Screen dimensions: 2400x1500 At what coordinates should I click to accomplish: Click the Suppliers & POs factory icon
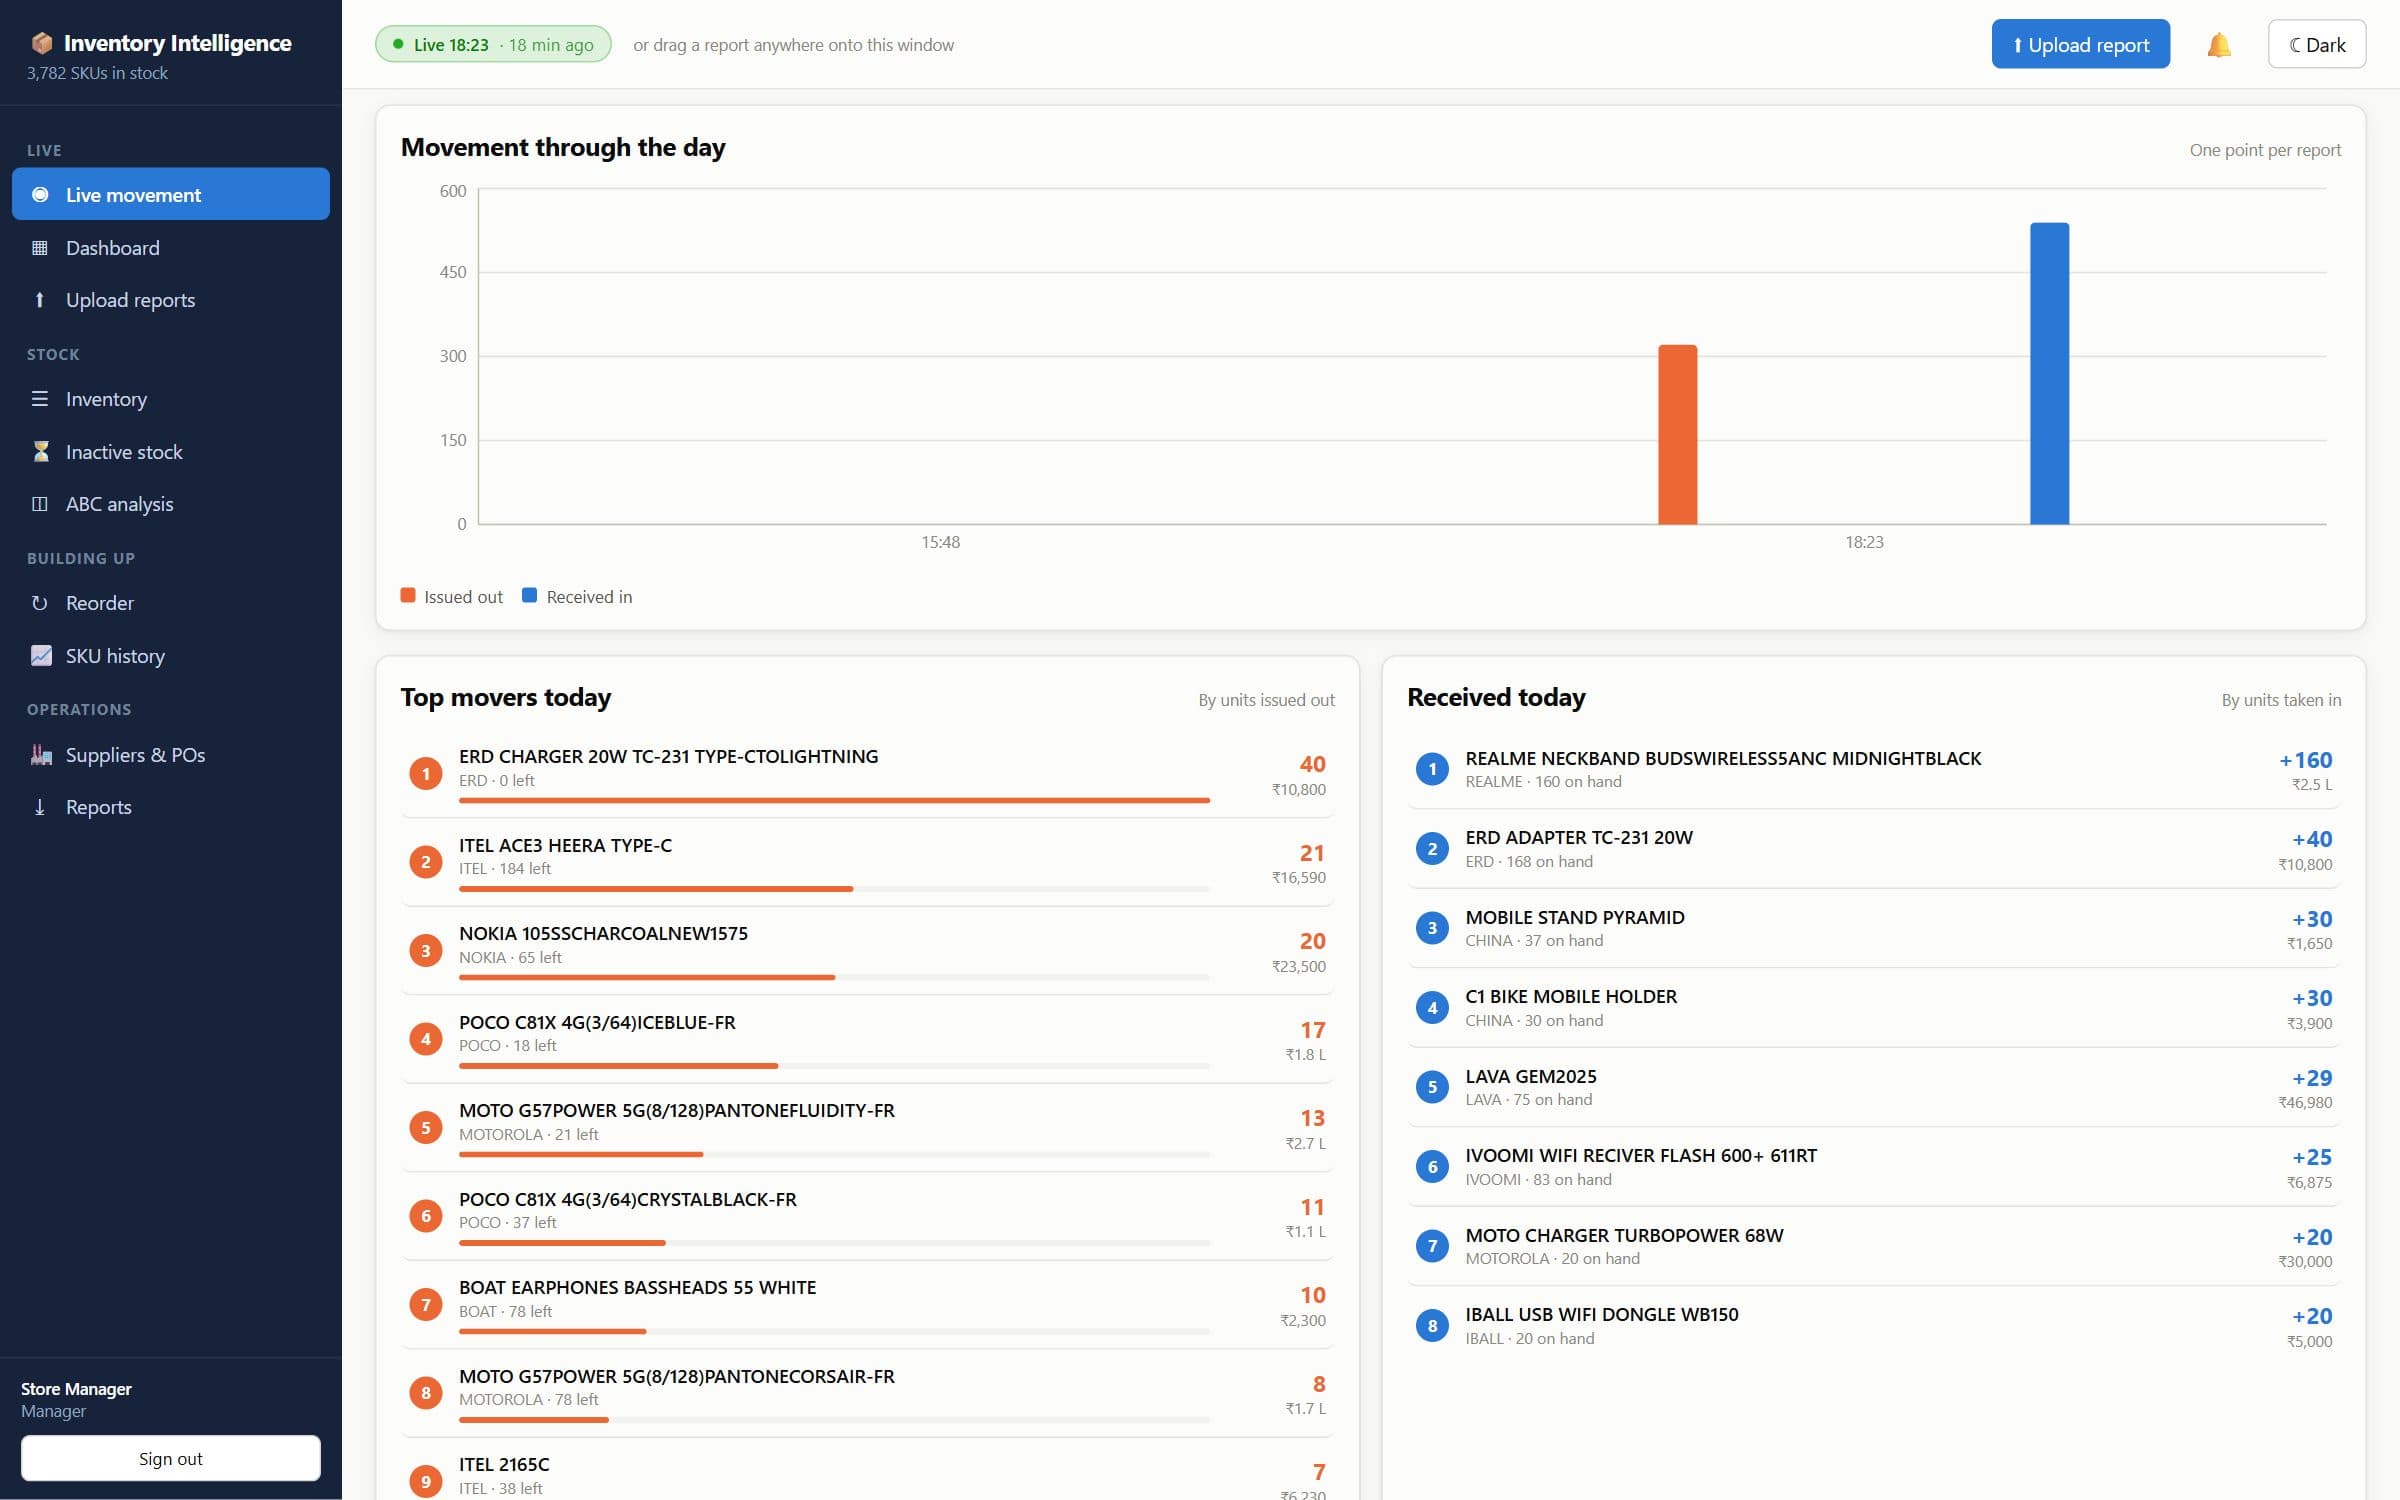[41, 755]
